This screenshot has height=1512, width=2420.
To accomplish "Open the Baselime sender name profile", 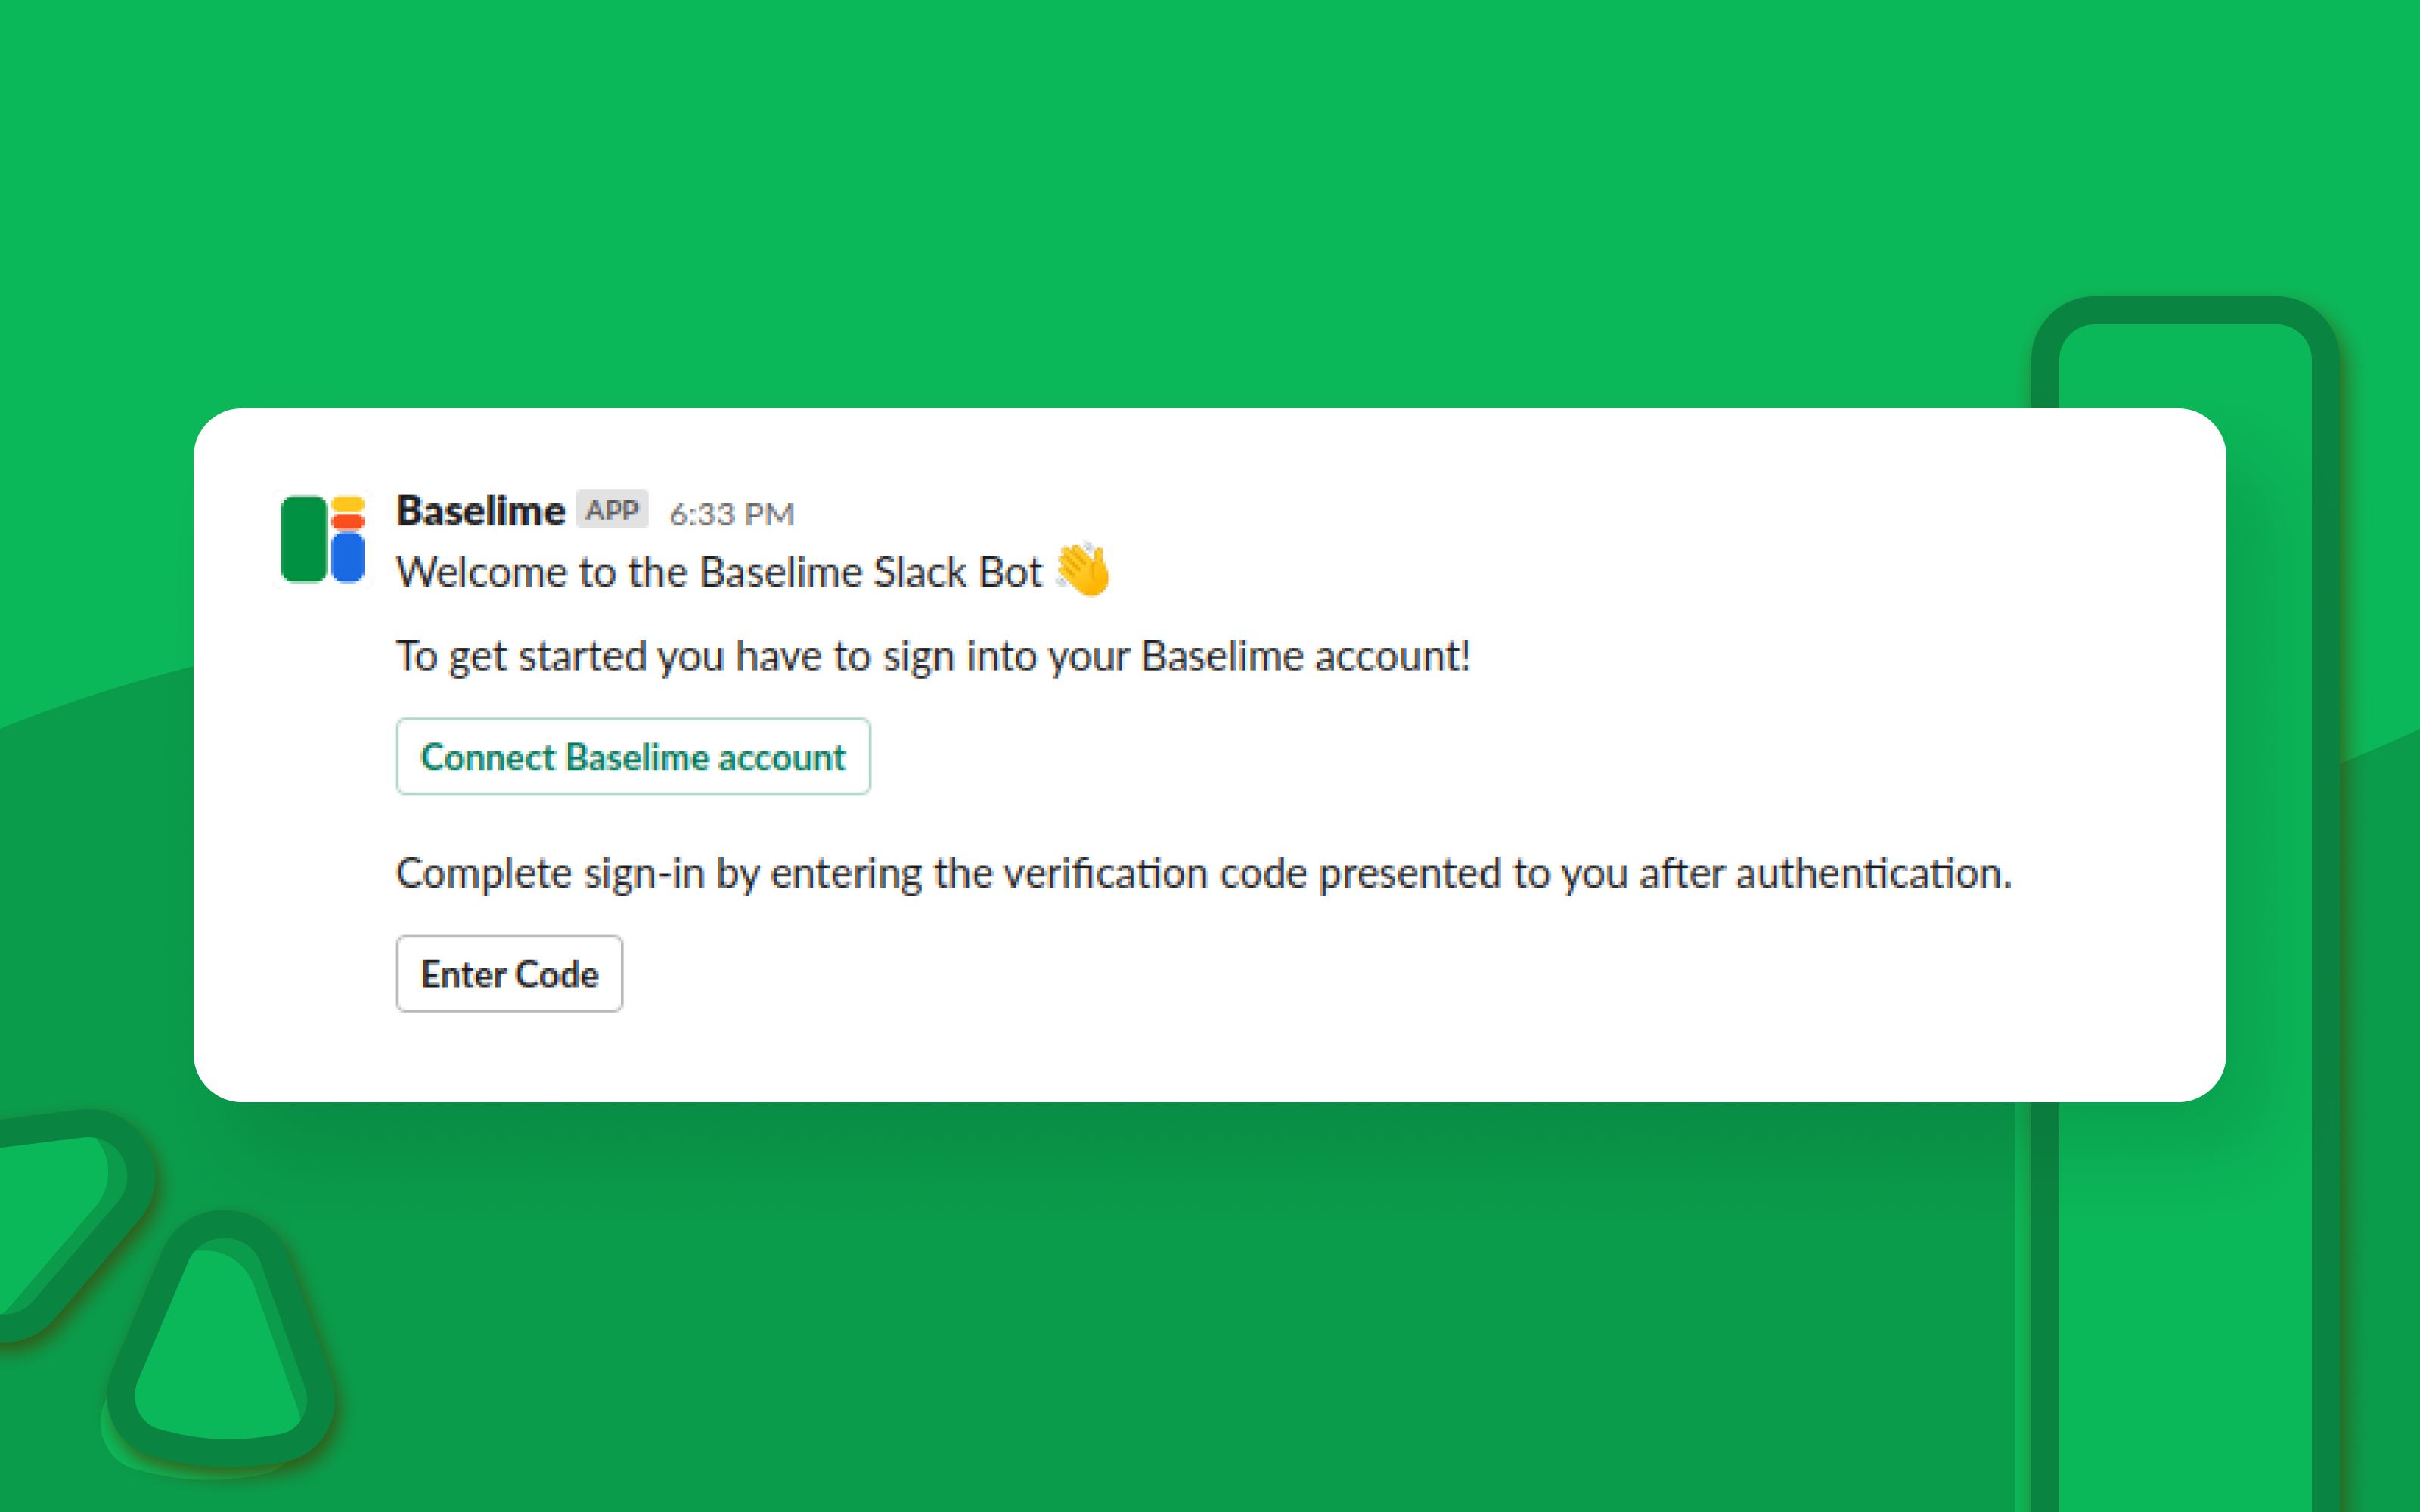I will click(480, 511).
